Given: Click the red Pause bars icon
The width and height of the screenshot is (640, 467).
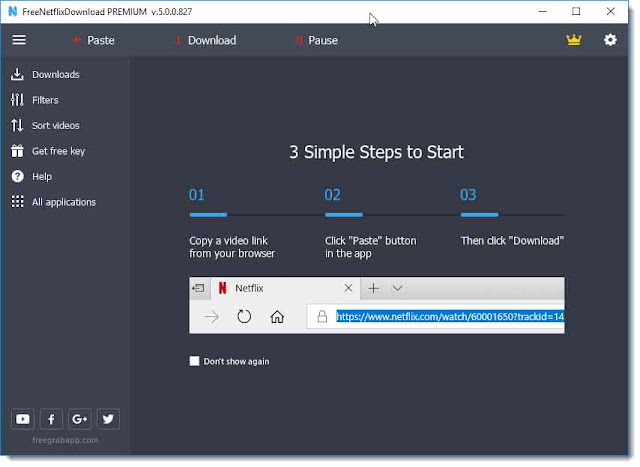Looking at the screenshot, I should pyautogui.click(x=299, y=40).
